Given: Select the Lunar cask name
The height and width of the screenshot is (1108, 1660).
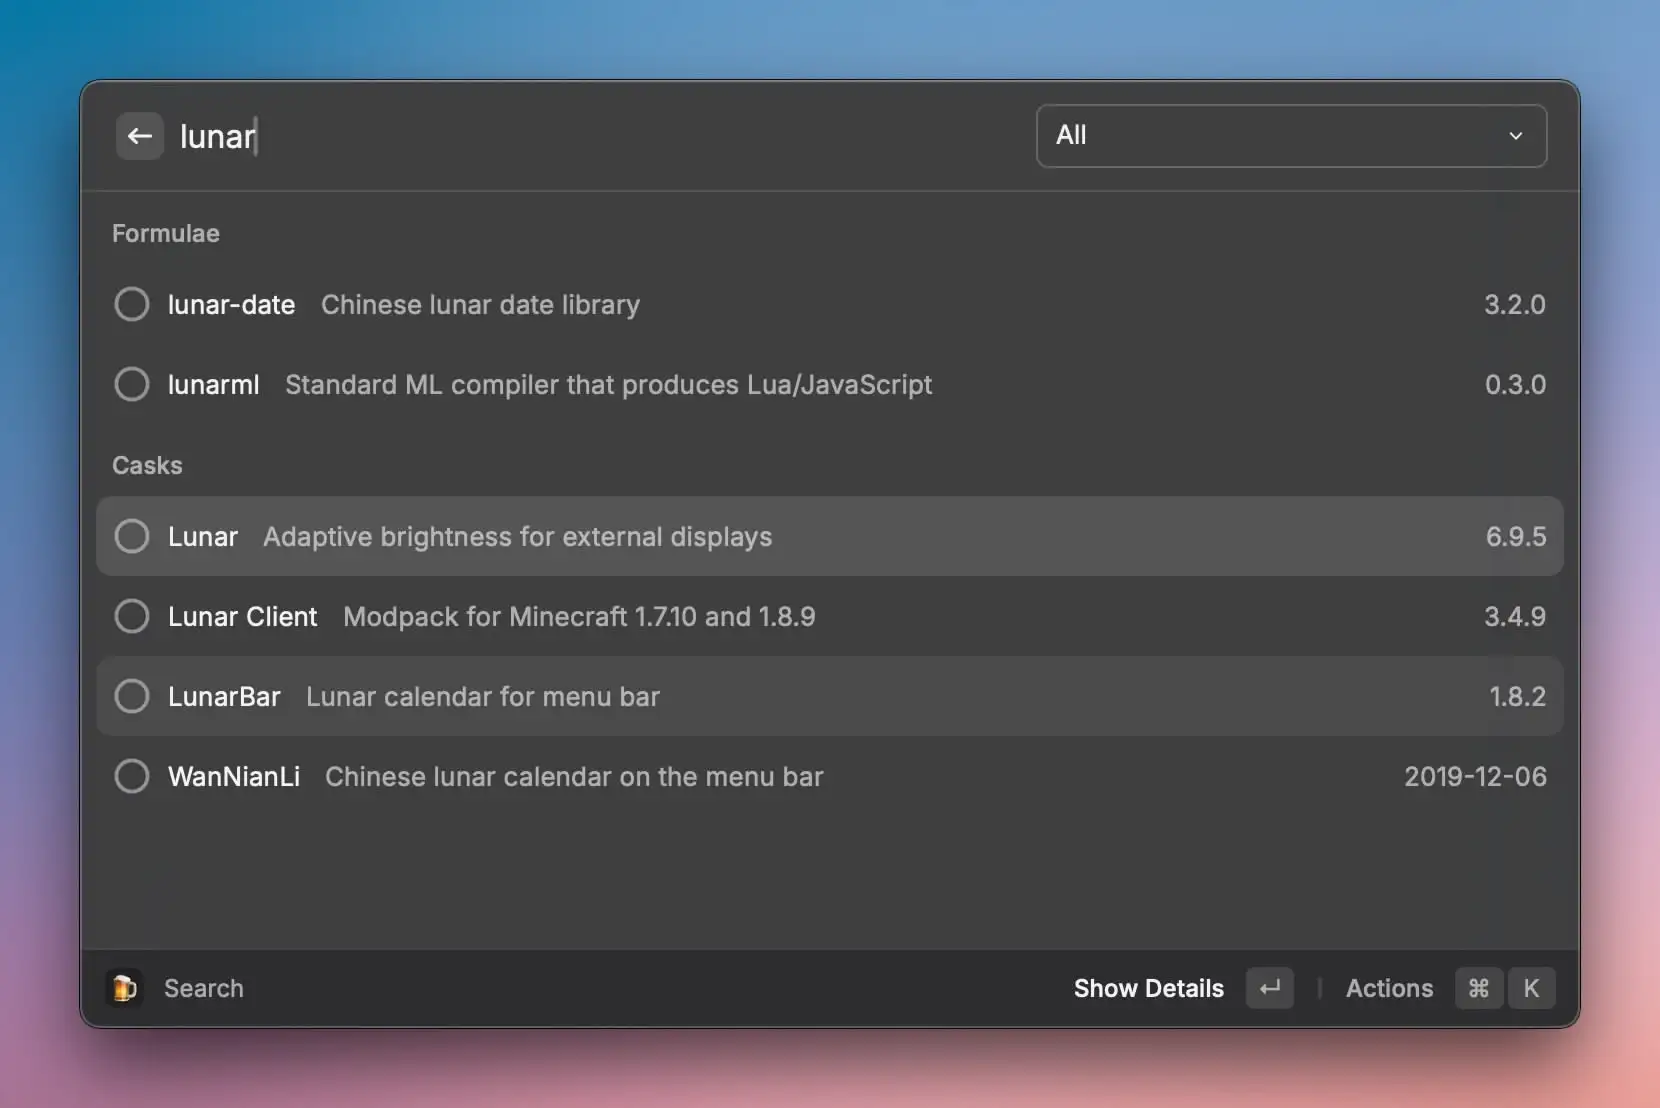Looking at the screenshot, I should pos(203,536).
